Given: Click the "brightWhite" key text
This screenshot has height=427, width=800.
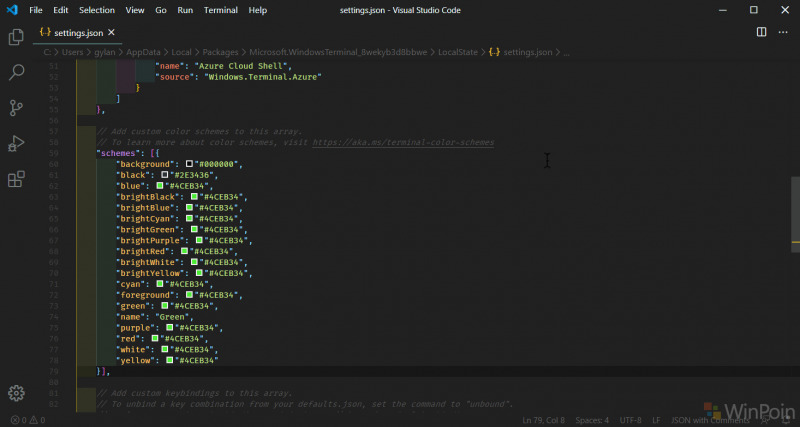Looking at the screenshot, I should tap(149, 262).
